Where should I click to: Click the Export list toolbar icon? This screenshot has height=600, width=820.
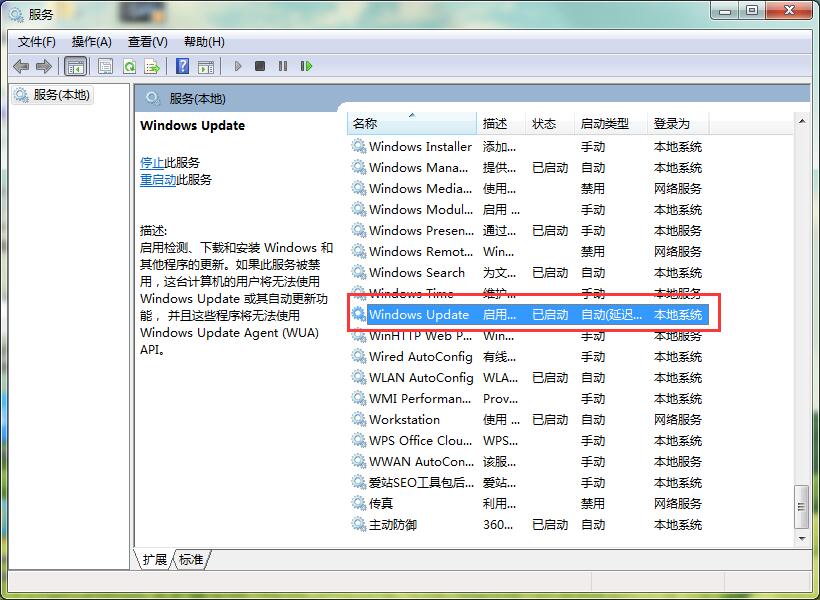point(152,66)
